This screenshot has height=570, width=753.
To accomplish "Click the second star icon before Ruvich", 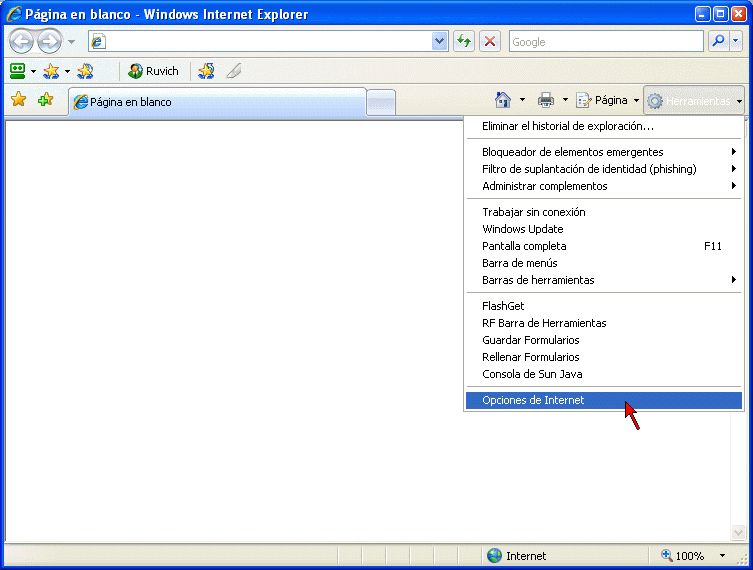I will [85, 71].
